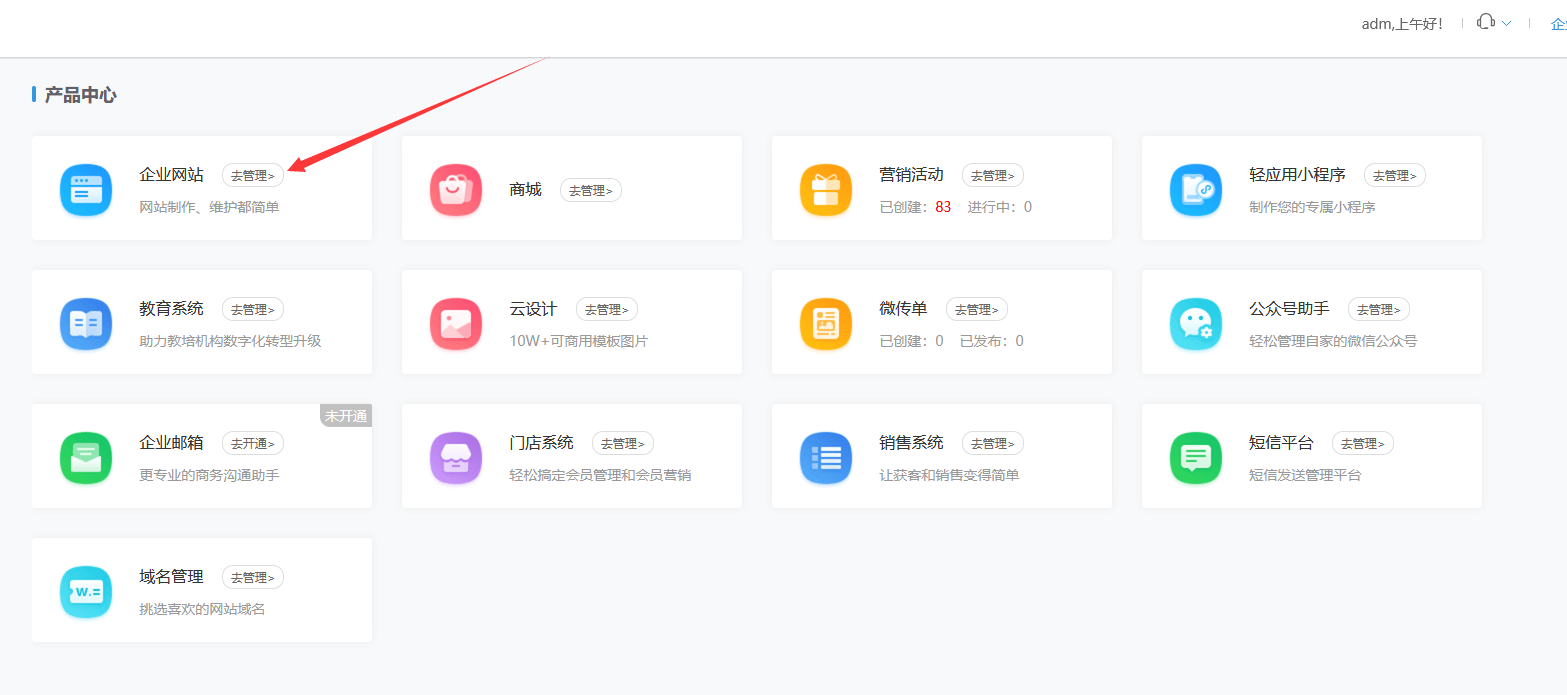Image resolution: width=1567 pixels, height=695 pixels.
Task: Click 轻松管理自家的微信公众号 description text
Action: click(1333, 341)
